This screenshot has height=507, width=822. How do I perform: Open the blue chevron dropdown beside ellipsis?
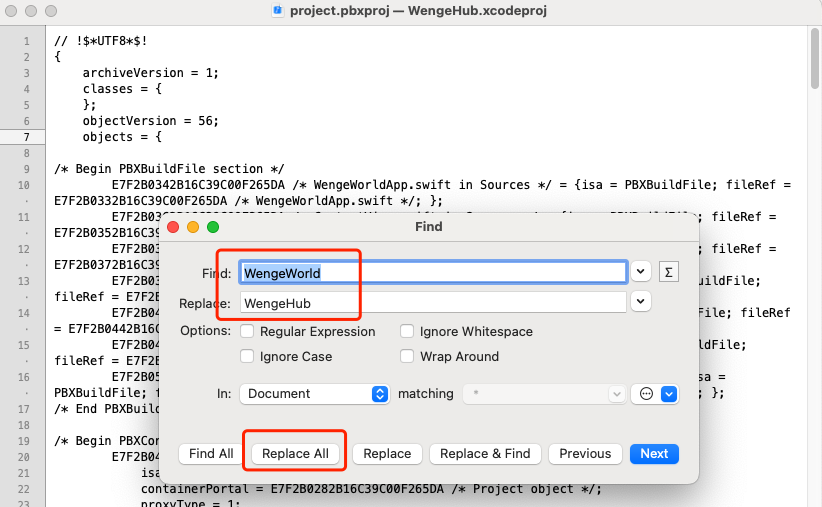[669, 394]
